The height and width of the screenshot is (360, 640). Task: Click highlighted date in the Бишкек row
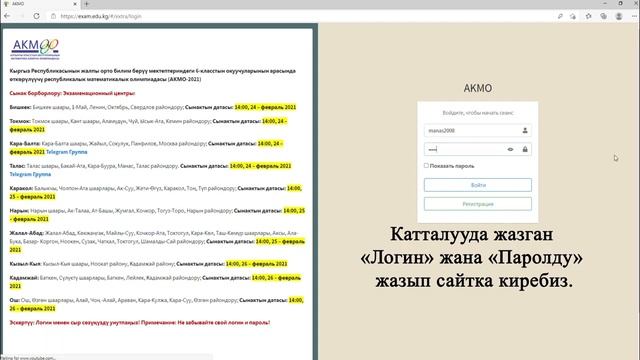point(265,107)
